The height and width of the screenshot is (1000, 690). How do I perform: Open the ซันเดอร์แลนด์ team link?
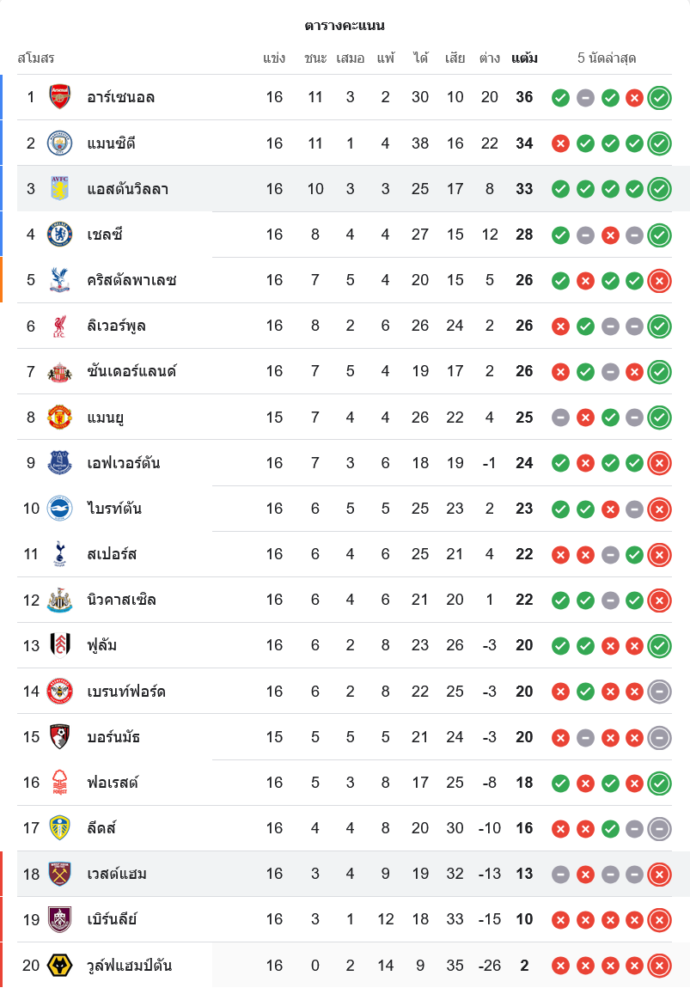(131, 372)
